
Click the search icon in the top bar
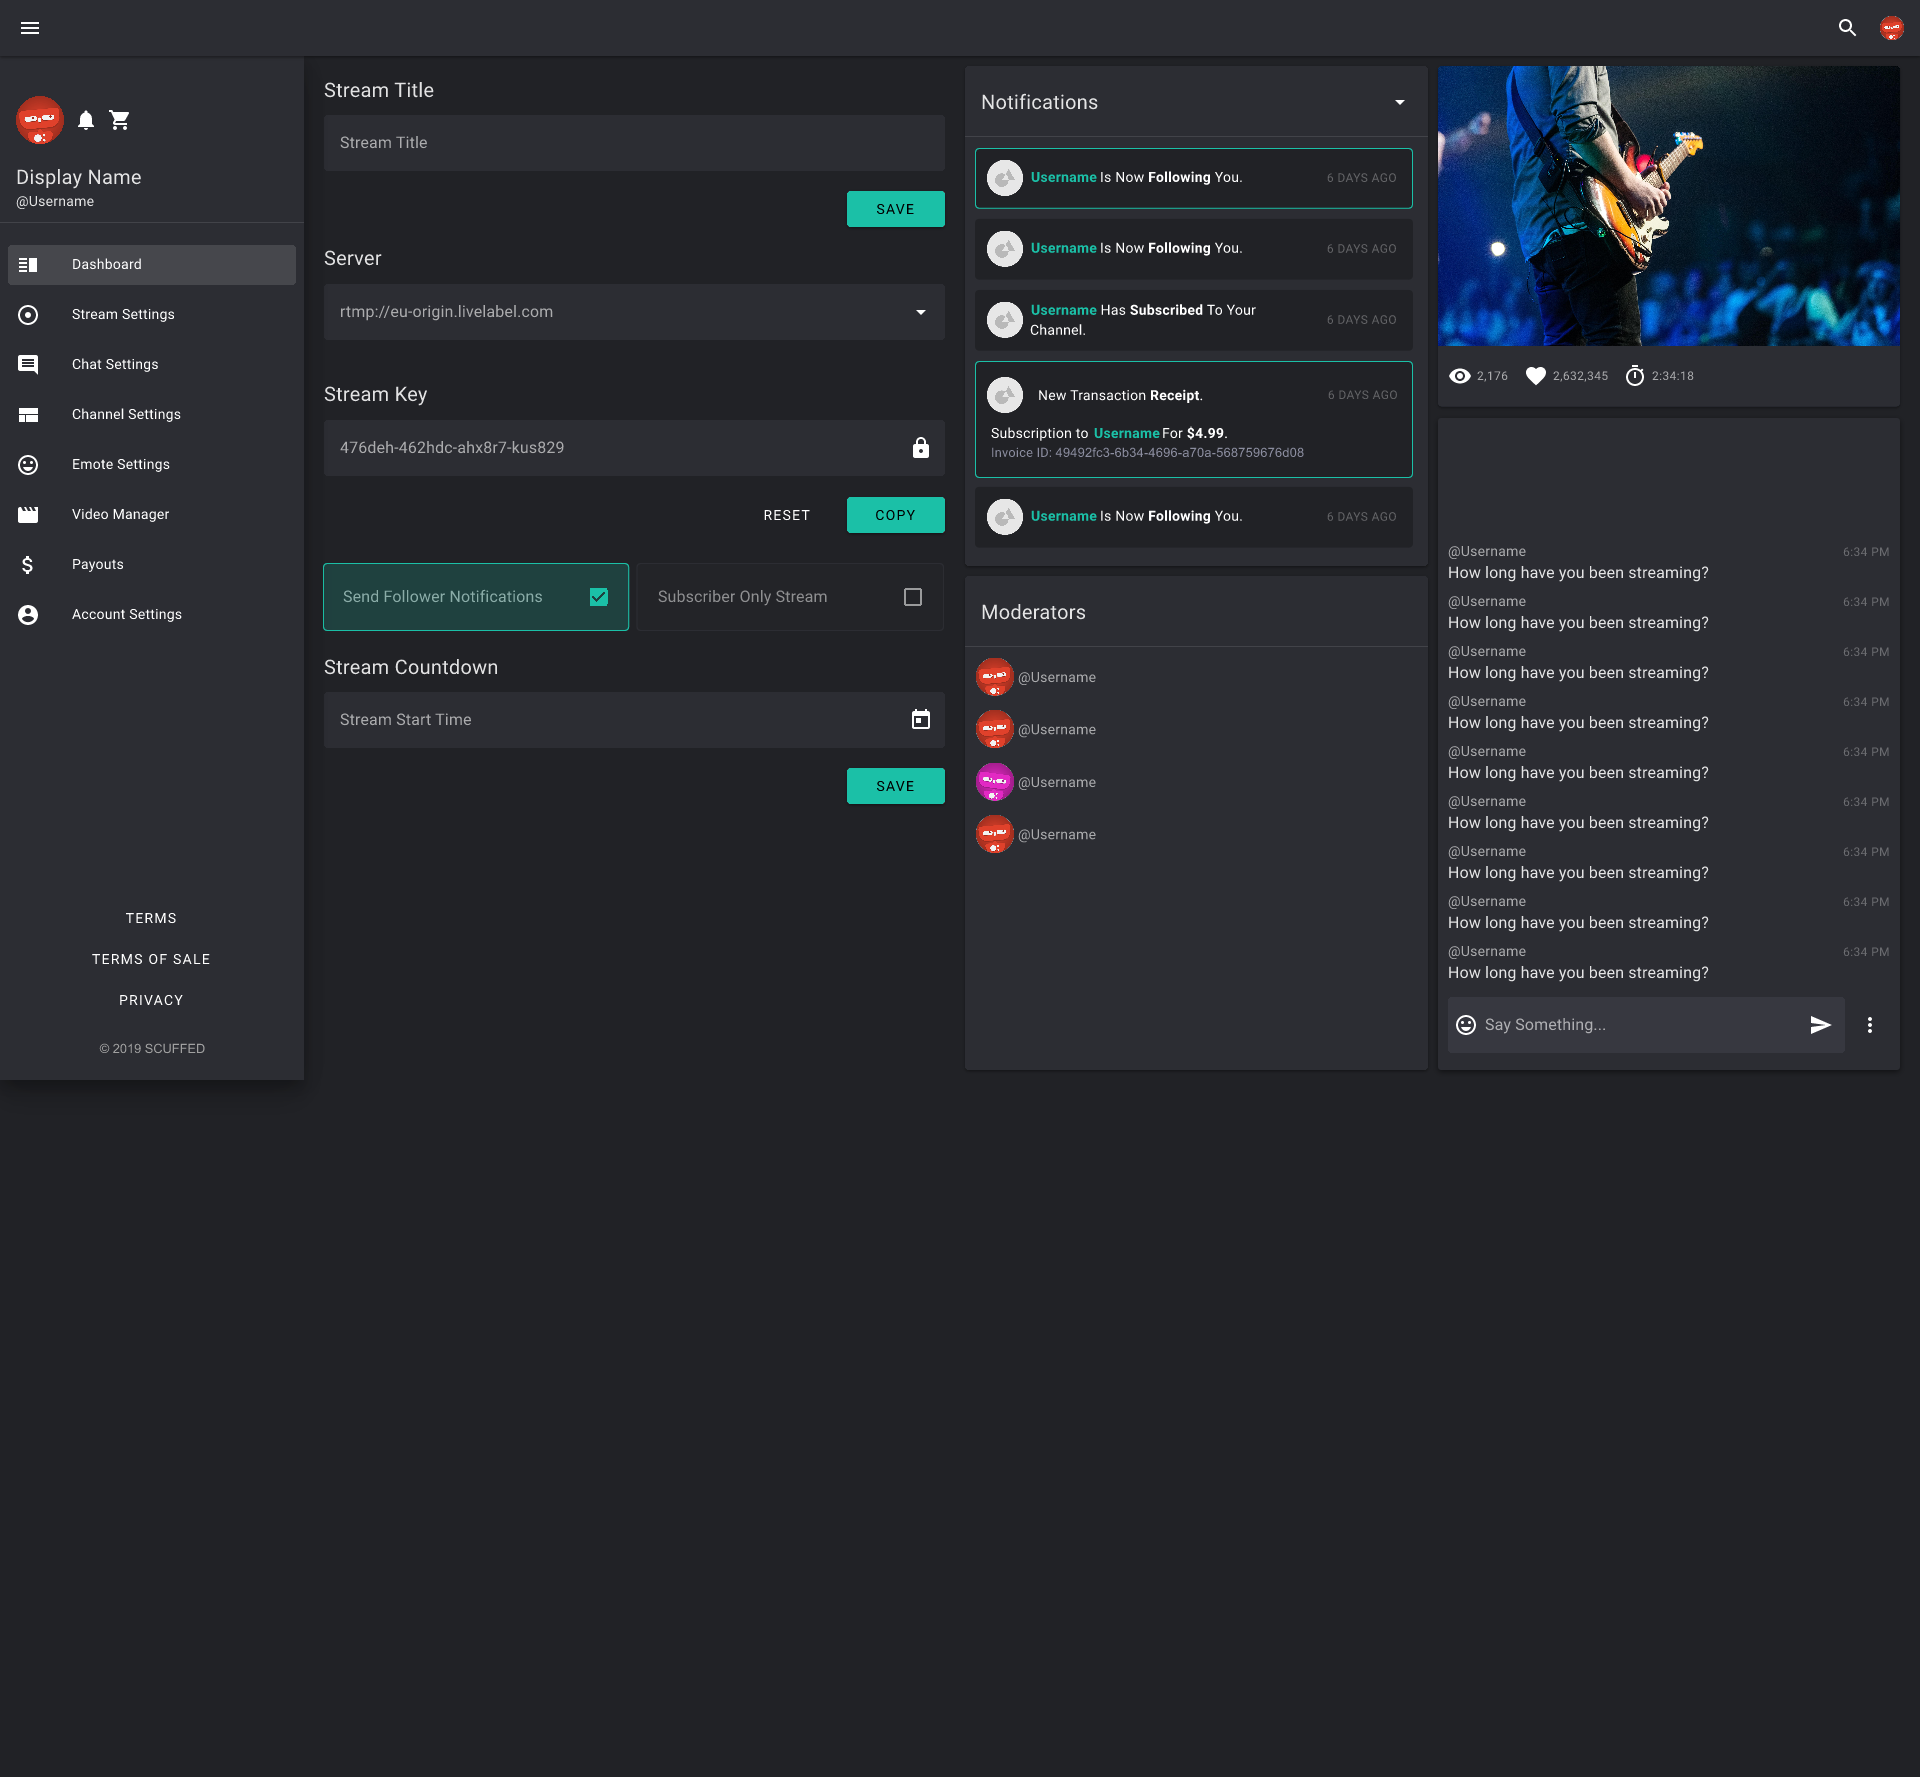click(1846, 27)
